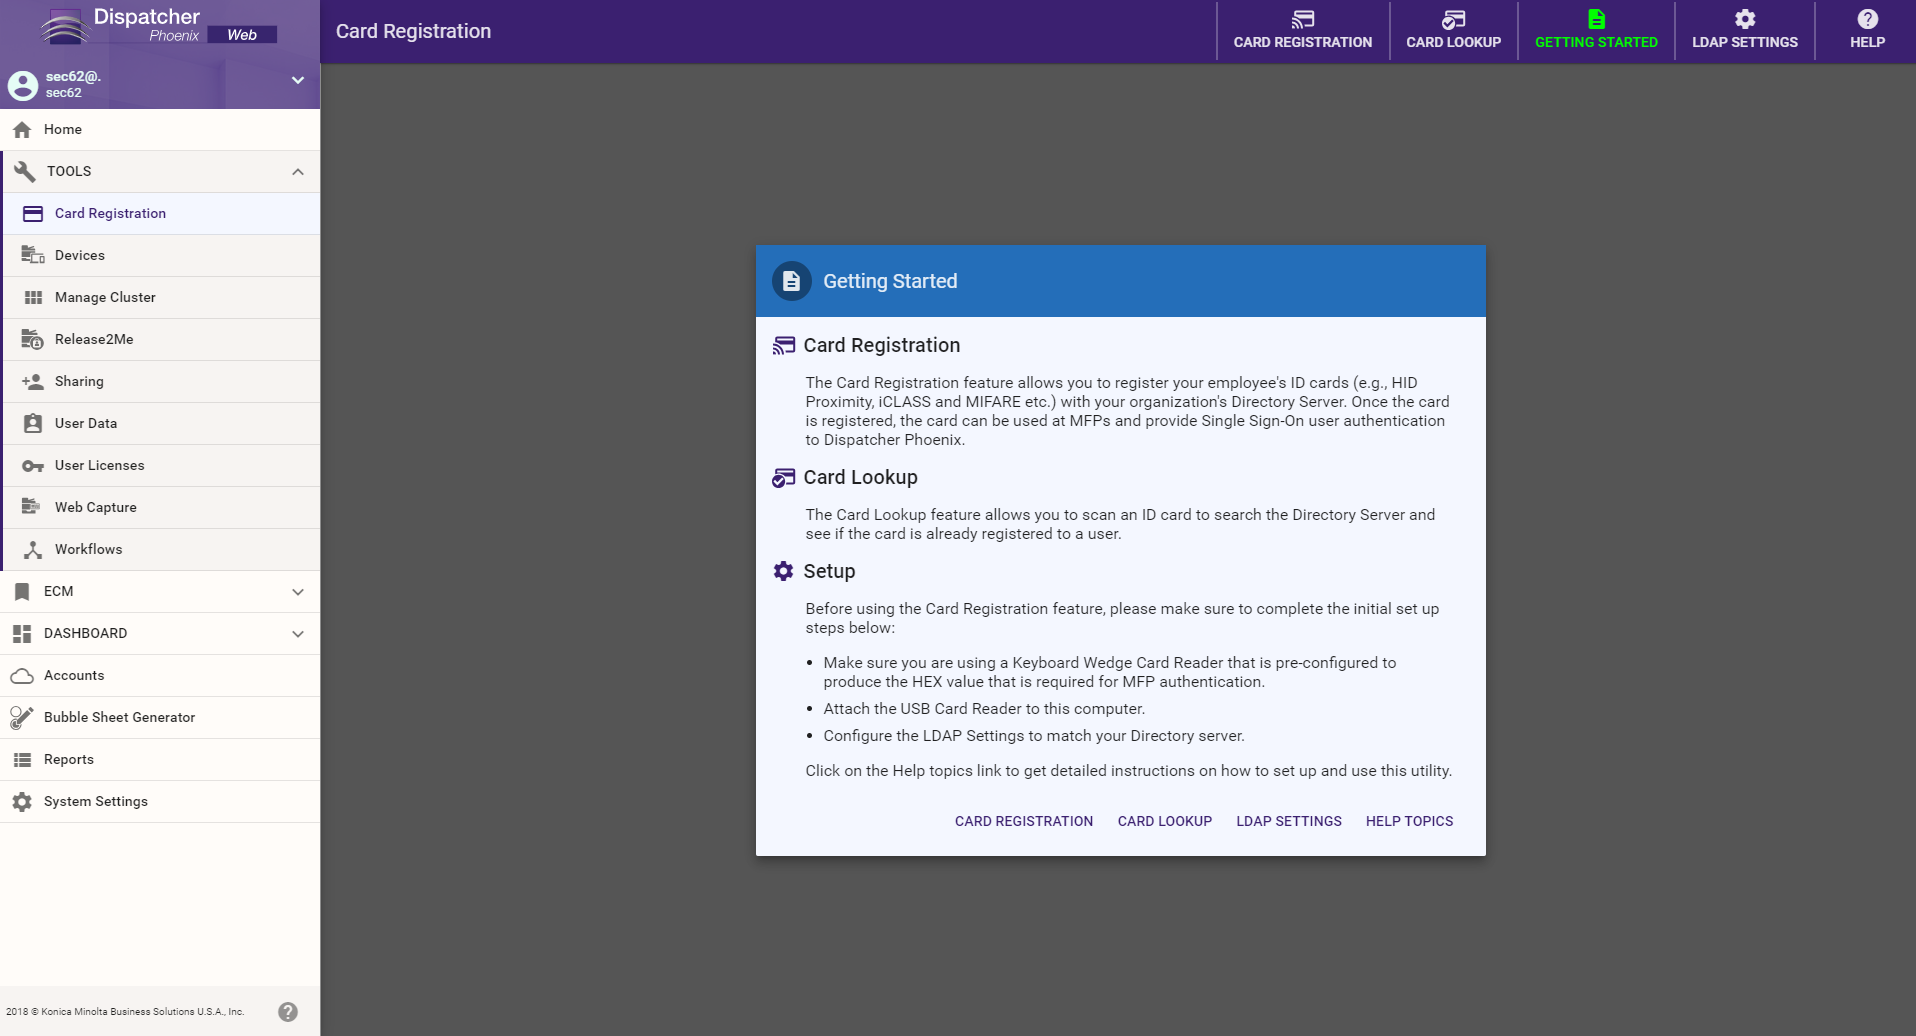Image resolution: width=1916 pixels, height=1036 pixels.
Task: Open Accounts menu item
Action: pyautogui.click(x=160, y=676)
